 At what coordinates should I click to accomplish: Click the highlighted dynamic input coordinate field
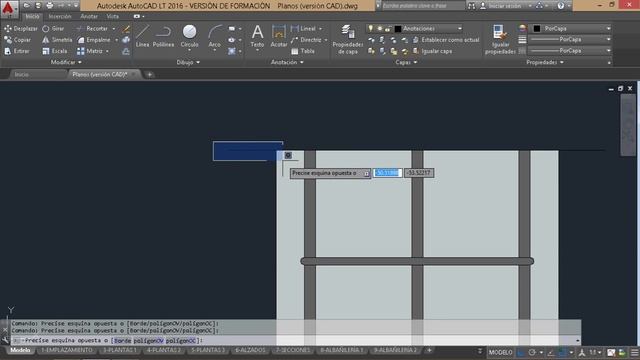pos(387,173)
